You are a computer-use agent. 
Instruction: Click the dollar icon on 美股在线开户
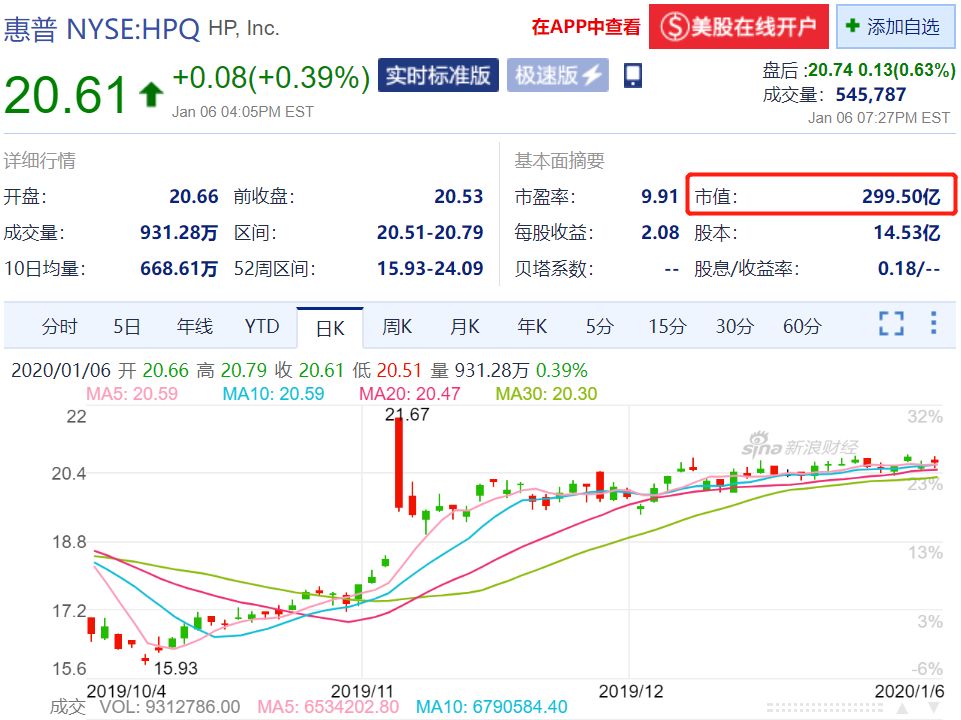674,27
